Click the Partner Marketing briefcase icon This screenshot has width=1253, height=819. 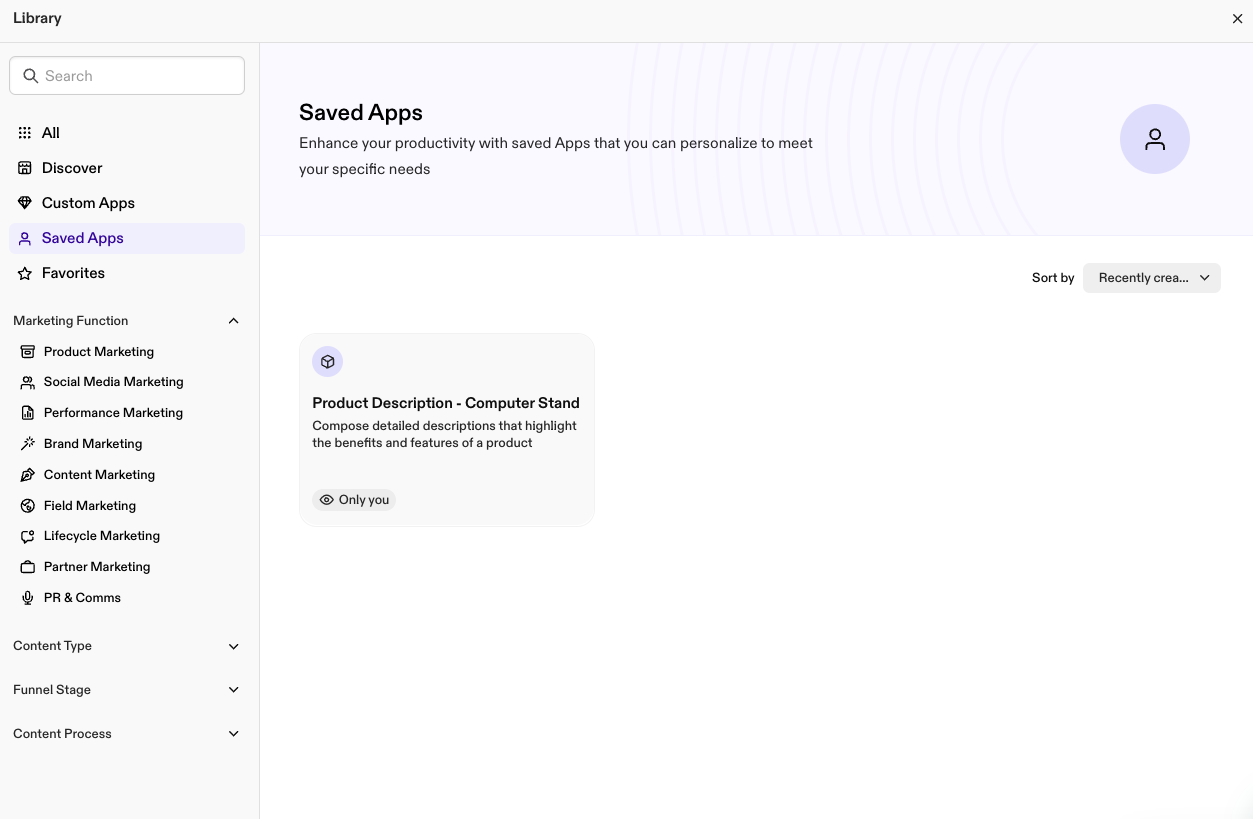tap(28, 567)
